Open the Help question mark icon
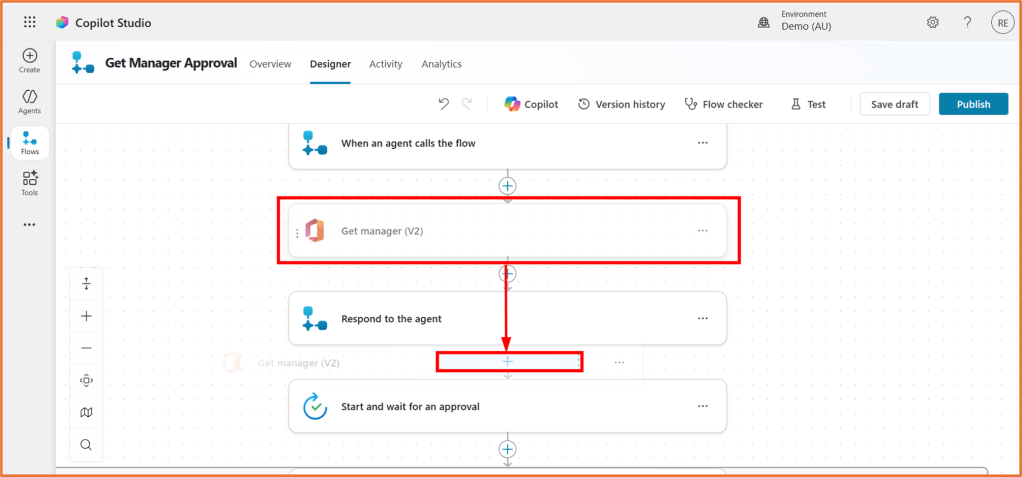The width and height of the screenshot is (1022, 477). tap(968, 23)
